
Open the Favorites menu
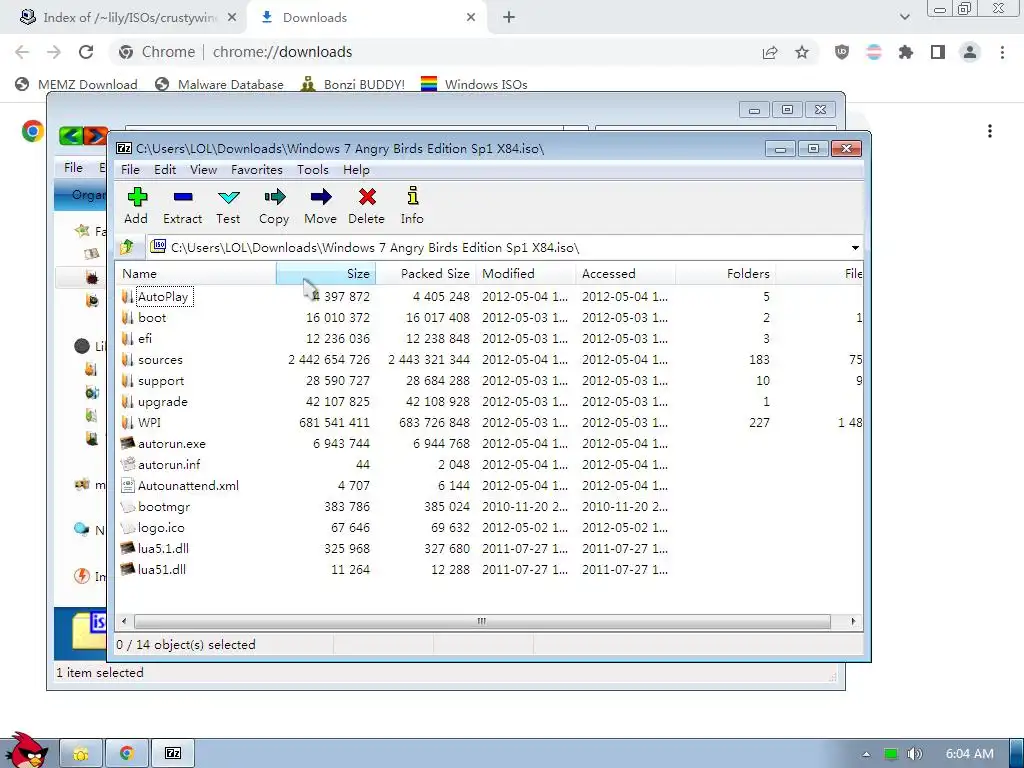click(x=257, y=170)
